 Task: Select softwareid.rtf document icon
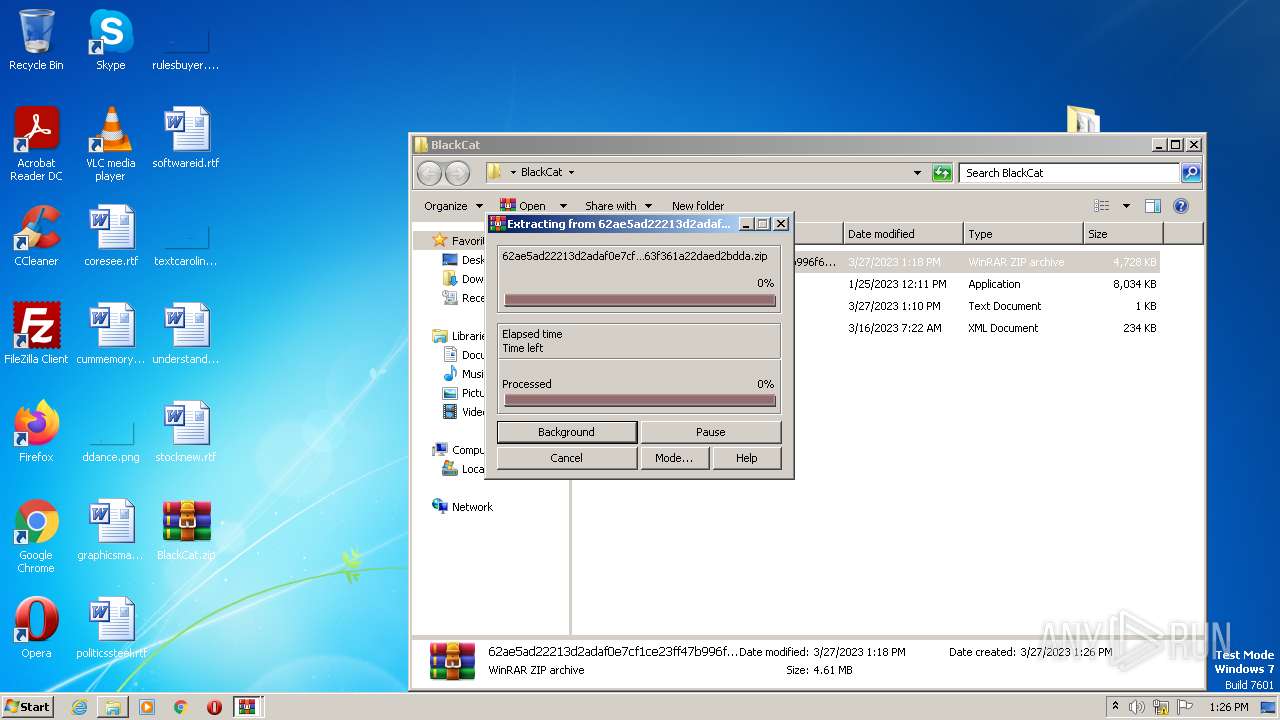[x=186, y=138]
